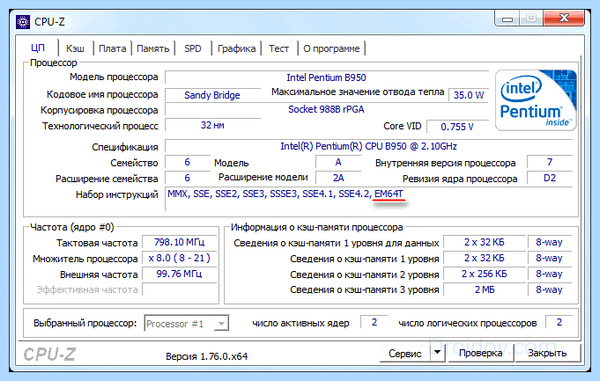Screen dimensions: 600x381
Task: Click the Версия 1.76.0.x64 text
Action: pos(207,357)
